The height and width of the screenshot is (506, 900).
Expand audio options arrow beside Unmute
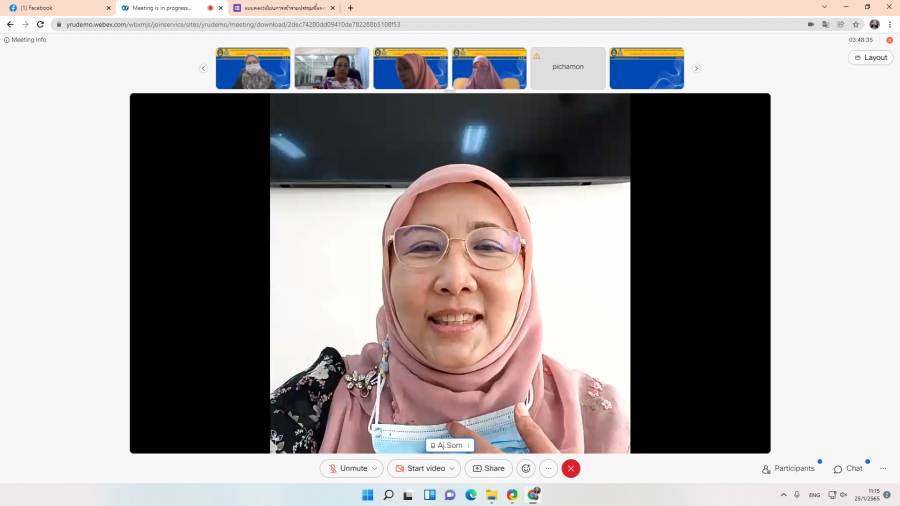point(375,468)
